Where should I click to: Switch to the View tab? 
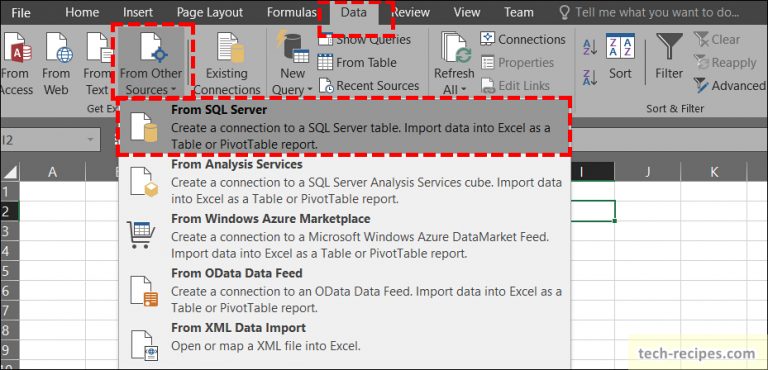click(467, 12)
